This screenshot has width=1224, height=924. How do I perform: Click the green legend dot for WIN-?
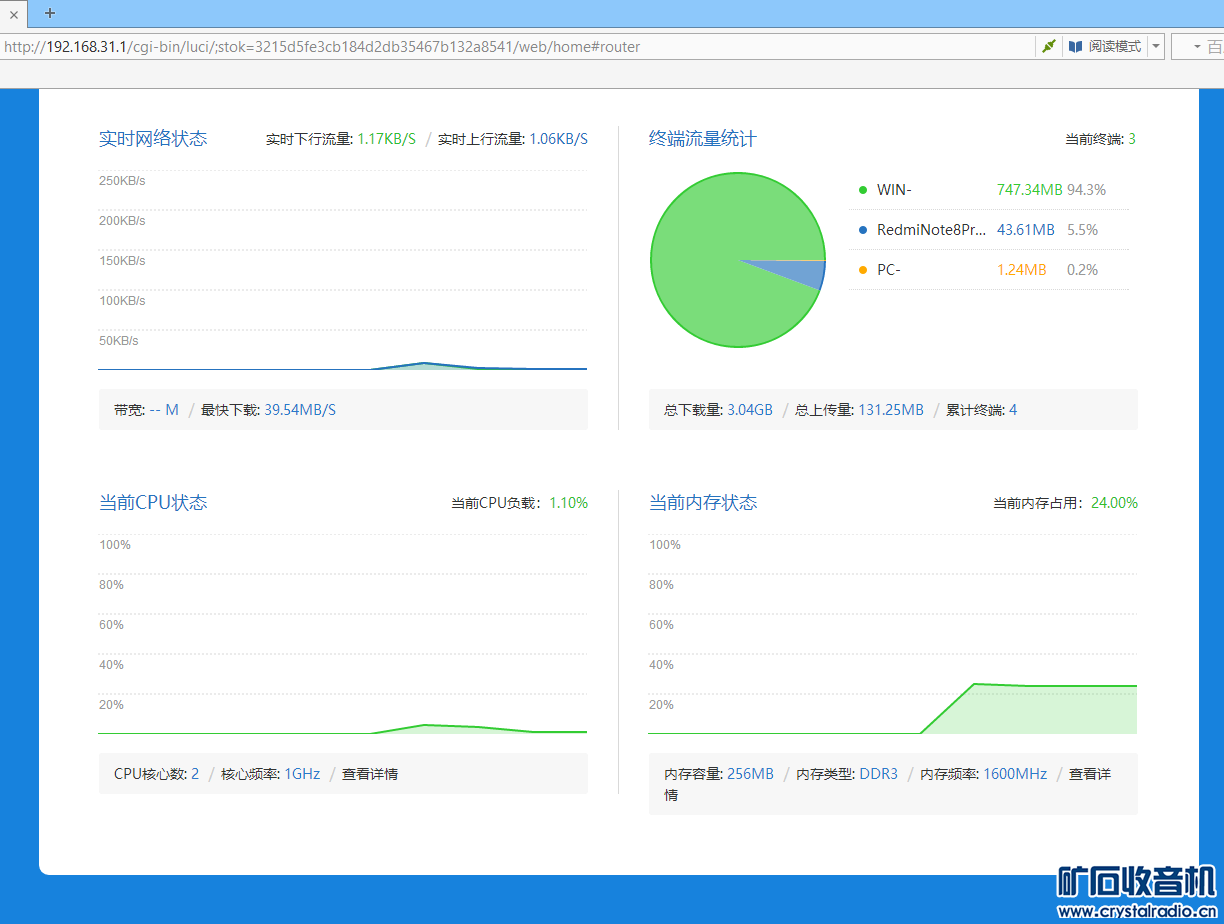tap(863, 190)
